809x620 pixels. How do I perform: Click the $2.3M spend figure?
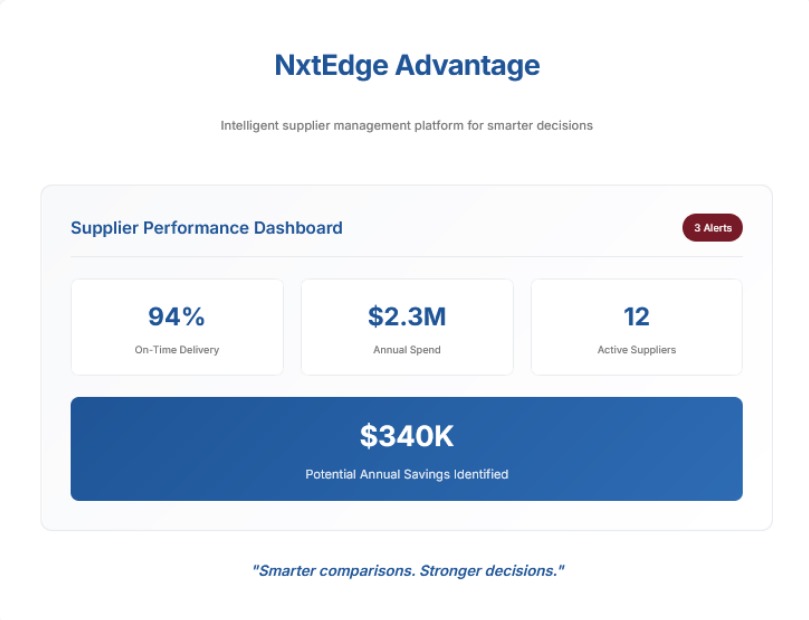406,317
